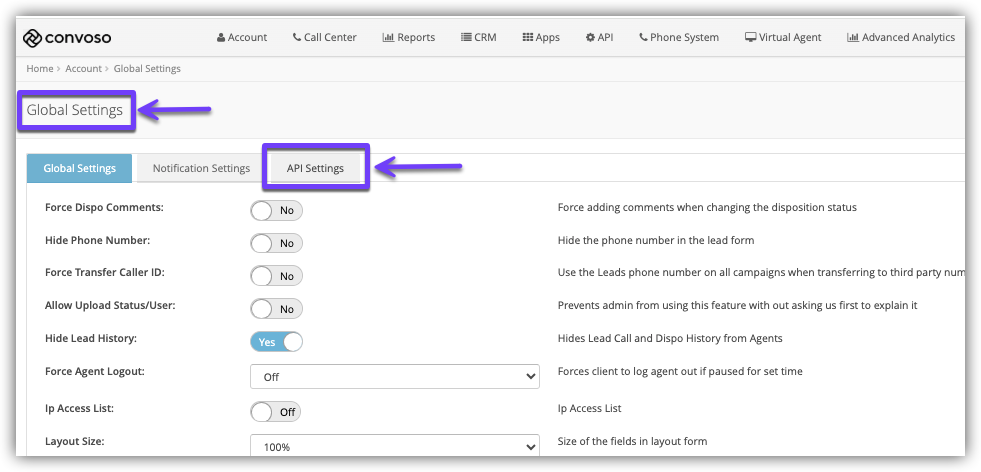Click the Ip Access List label
Screen dimensions: 981x472
(x=79, y=408)
